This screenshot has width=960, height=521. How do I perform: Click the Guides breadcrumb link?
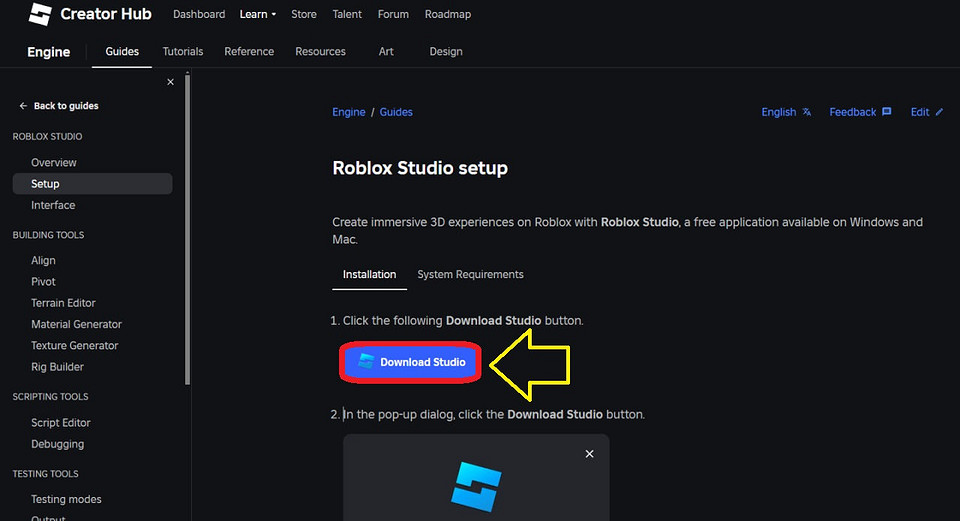pos(396,112)
